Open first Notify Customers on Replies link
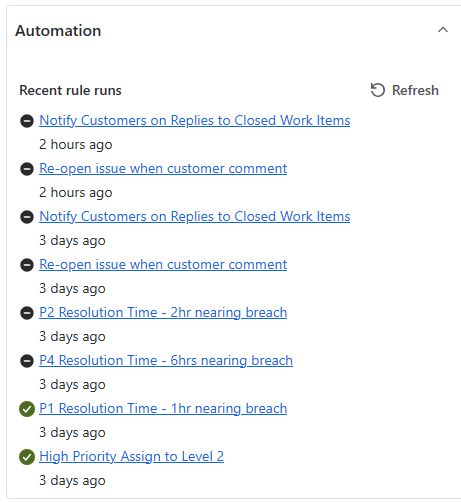This screenshot has height=503, width=461. click(x=195, y=120)
